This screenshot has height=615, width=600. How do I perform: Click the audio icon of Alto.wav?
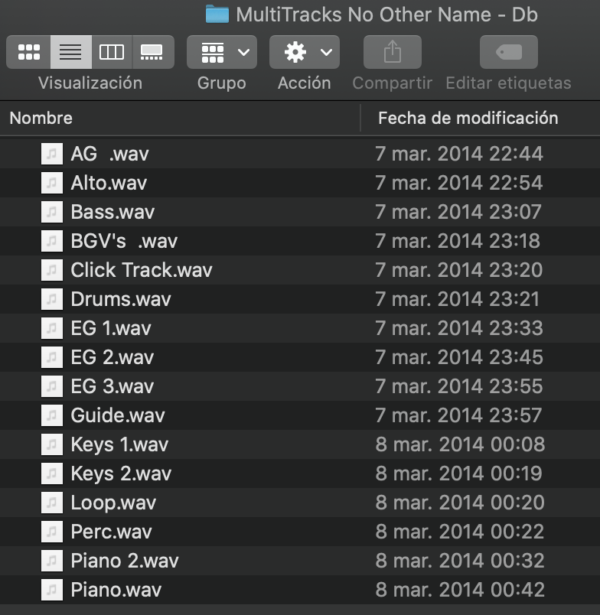(x=52, y=183)
